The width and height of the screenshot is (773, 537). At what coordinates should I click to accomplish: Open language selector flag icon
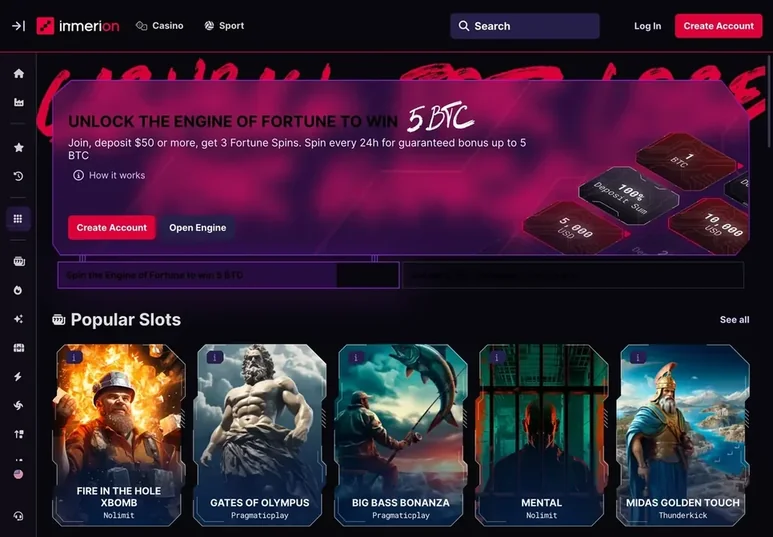18,474
